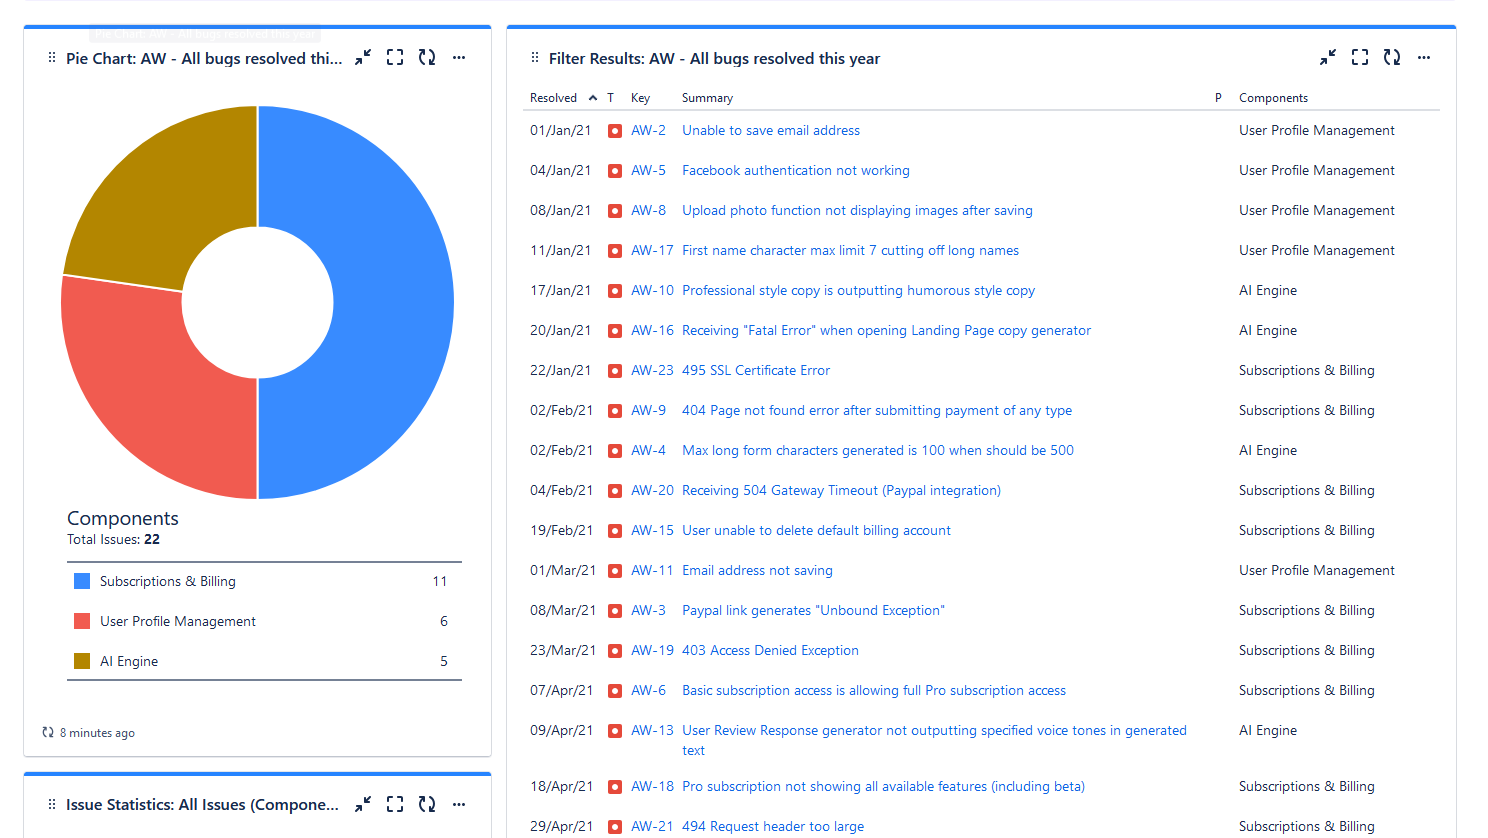This screenshot has width=1488, height=838.
Task: Open issue key AW-17
Action: click(x=652, y=250)
